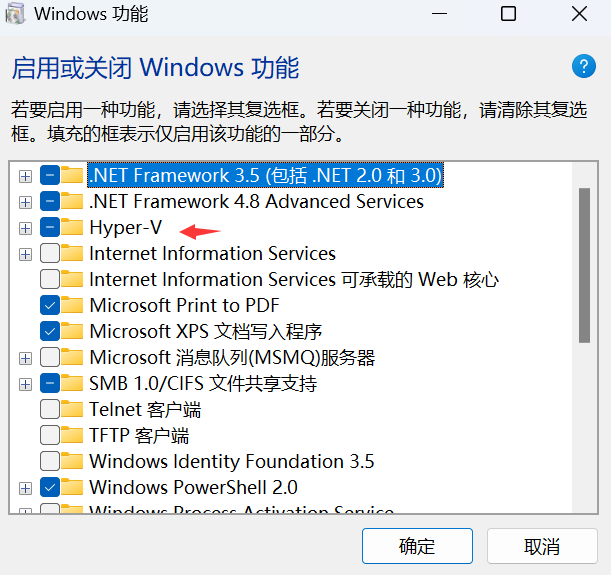Uncheck Microsoft Print to PDF checkbox
This screenshot has width=611, height=575.
click(50, 305)
